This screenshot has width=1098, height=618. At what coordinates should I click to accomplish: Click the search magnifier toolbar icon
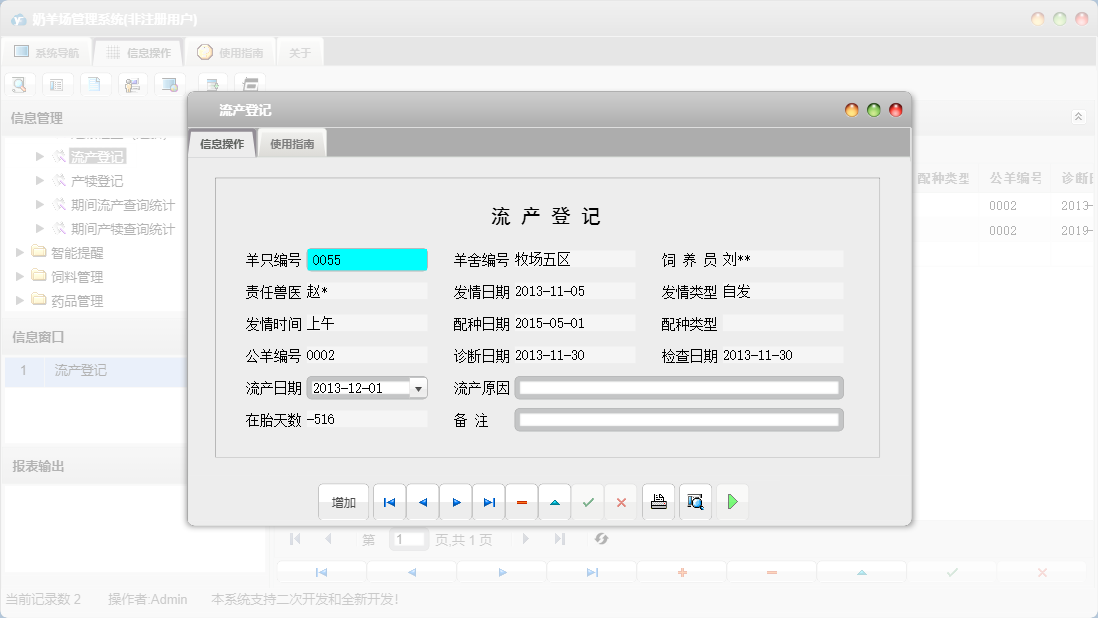(20, 85)
